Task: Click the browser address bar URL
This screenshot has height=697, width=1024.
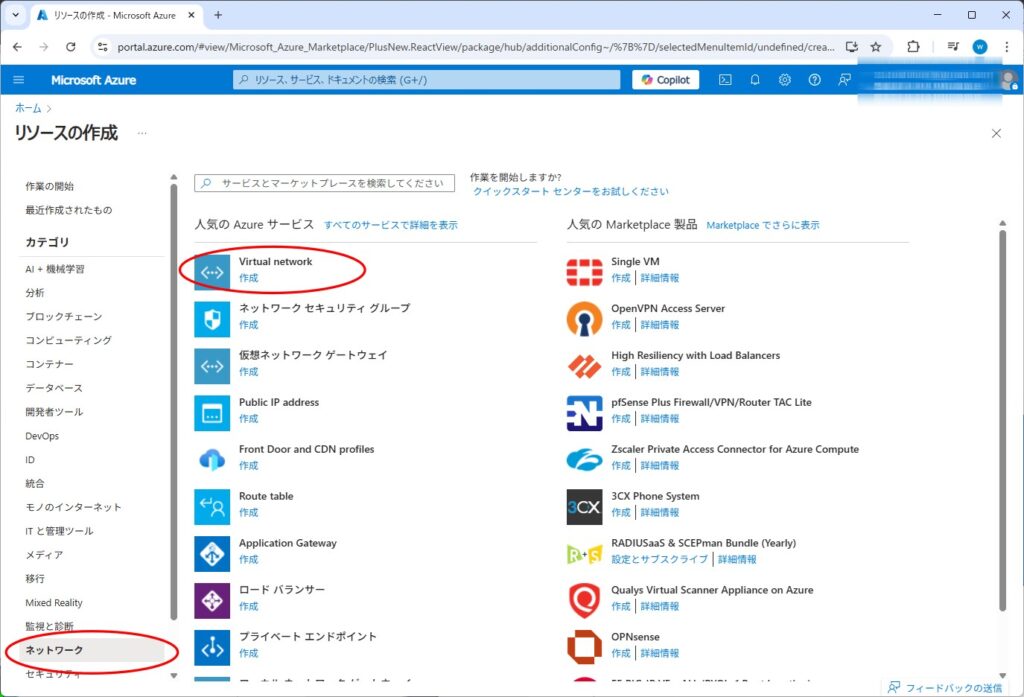Action: [x=475, y=47]
